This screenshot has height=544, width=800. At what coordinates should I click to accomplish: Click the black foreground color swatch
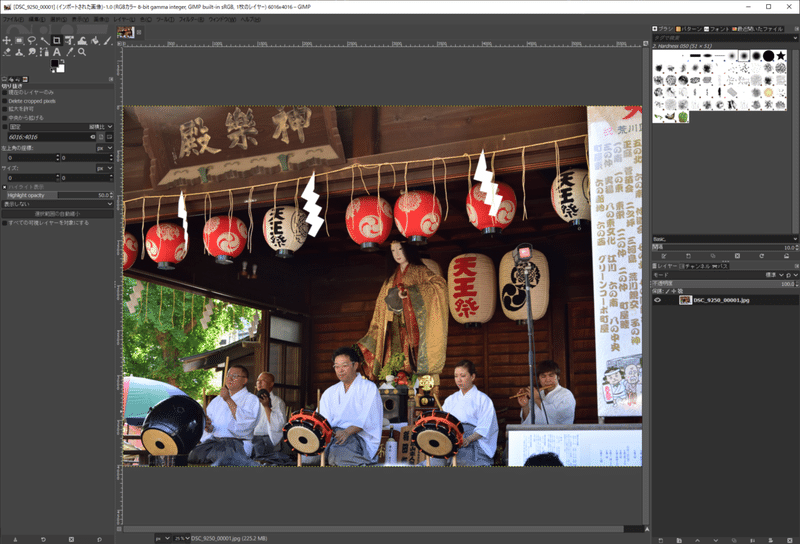[x=54, y=63]
